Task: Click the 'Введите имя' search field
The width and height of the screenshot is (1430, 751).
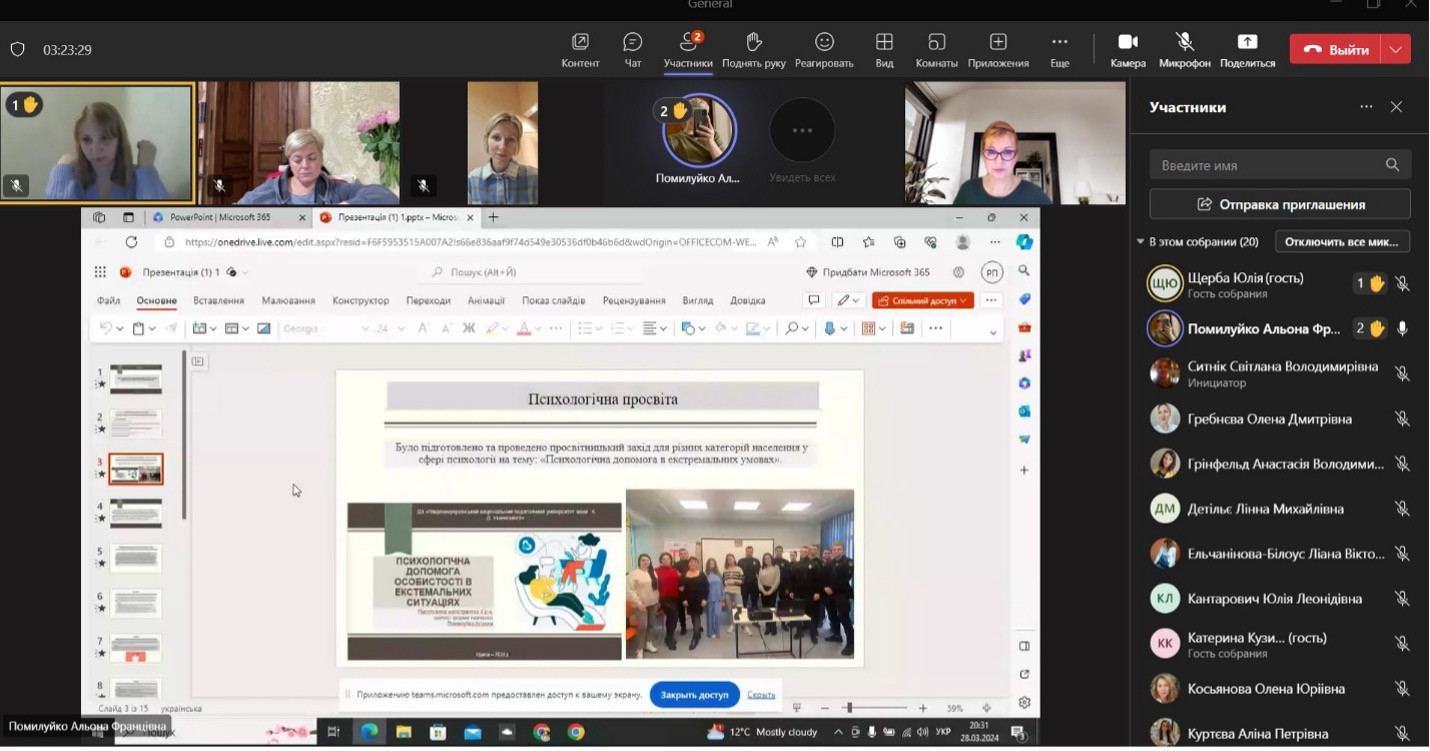Action: pos(1268,165)
